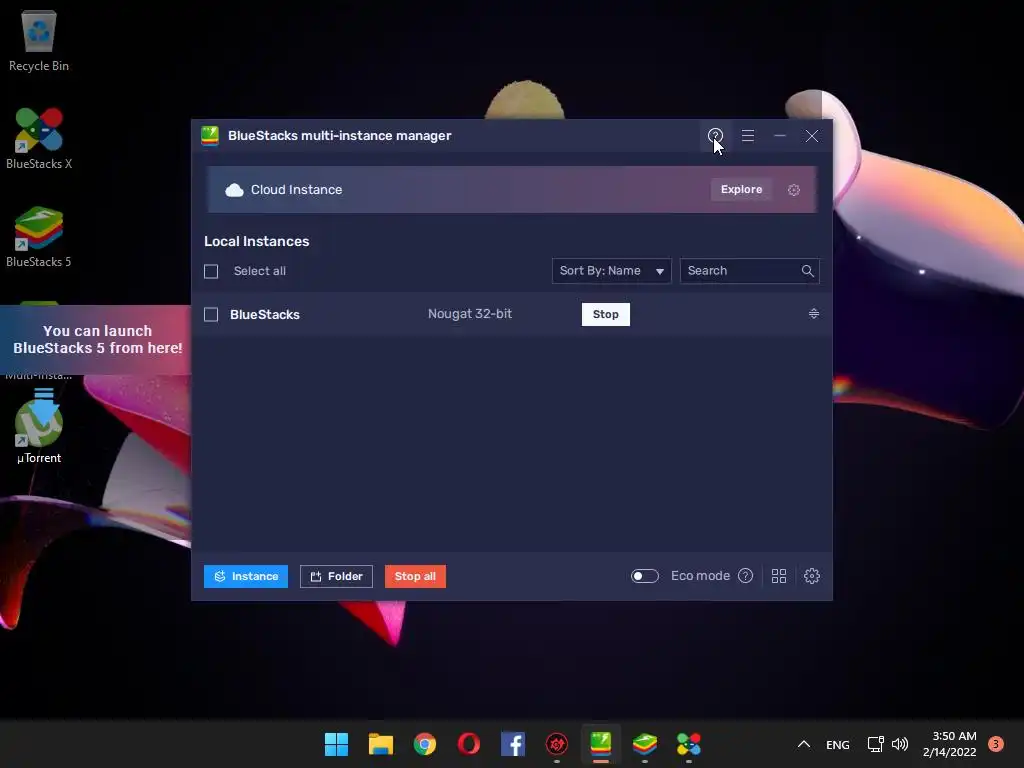1024x768 pixels.
Task: Click the Nougat 32-bit text
Action: pos(470,314)
